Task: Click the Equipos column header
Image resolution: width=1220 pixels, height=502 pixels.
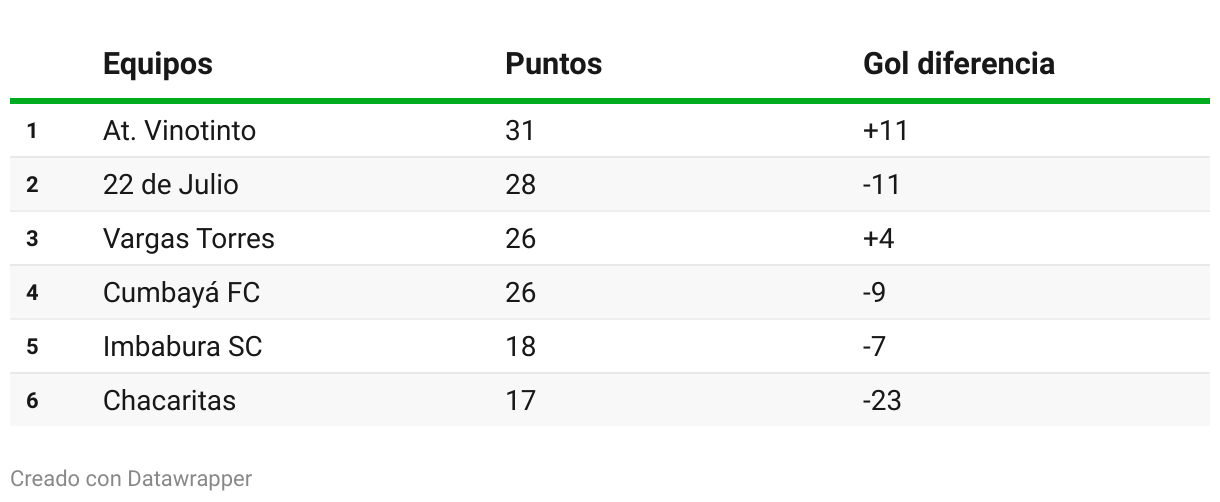Action: coord(157,64)
